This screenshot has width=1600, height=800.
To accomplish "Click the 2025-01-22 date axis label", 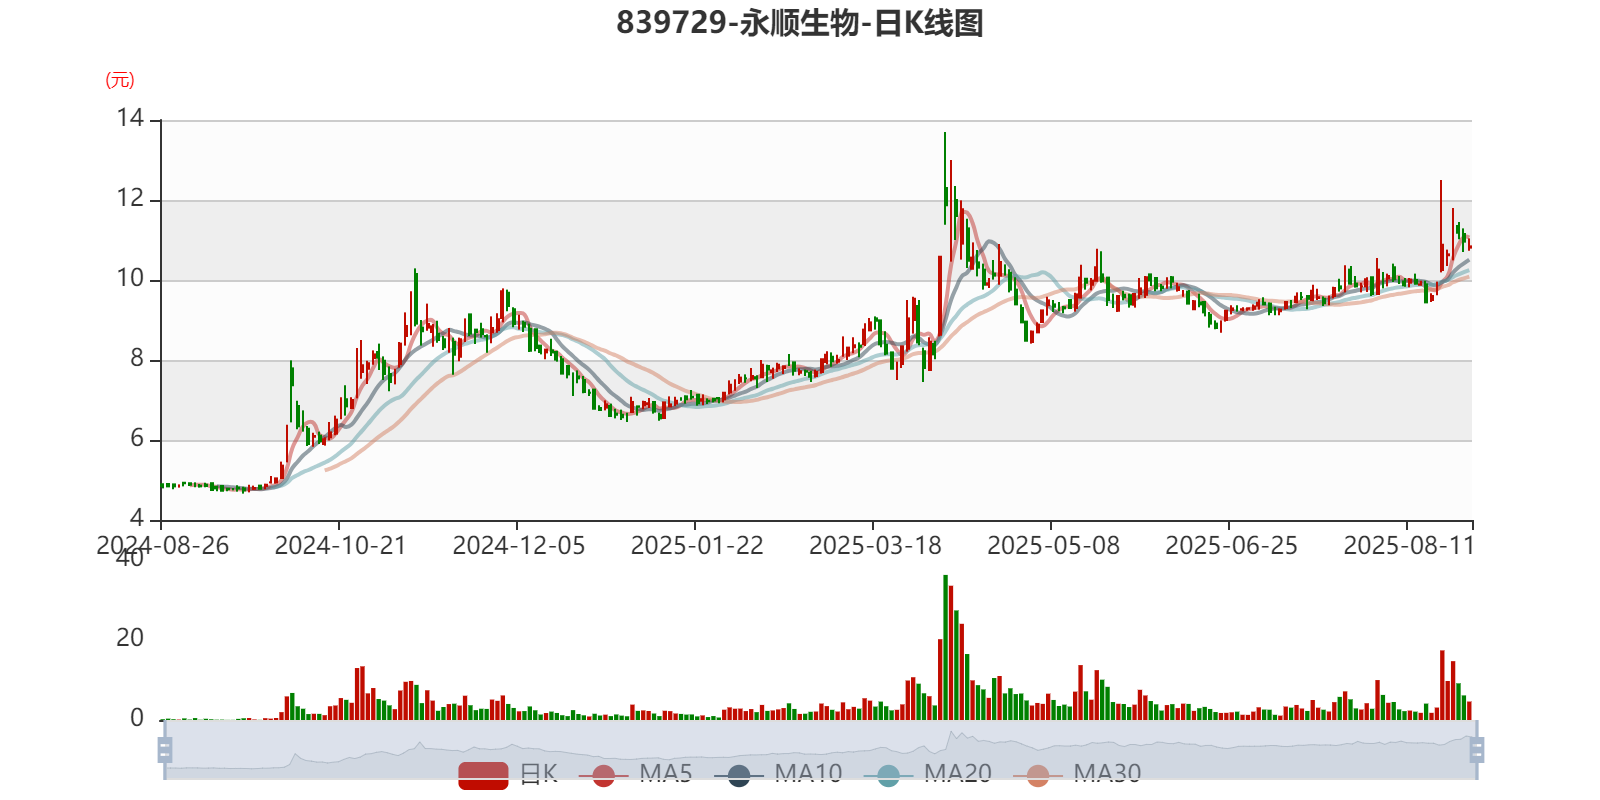I will click(696, 546).
